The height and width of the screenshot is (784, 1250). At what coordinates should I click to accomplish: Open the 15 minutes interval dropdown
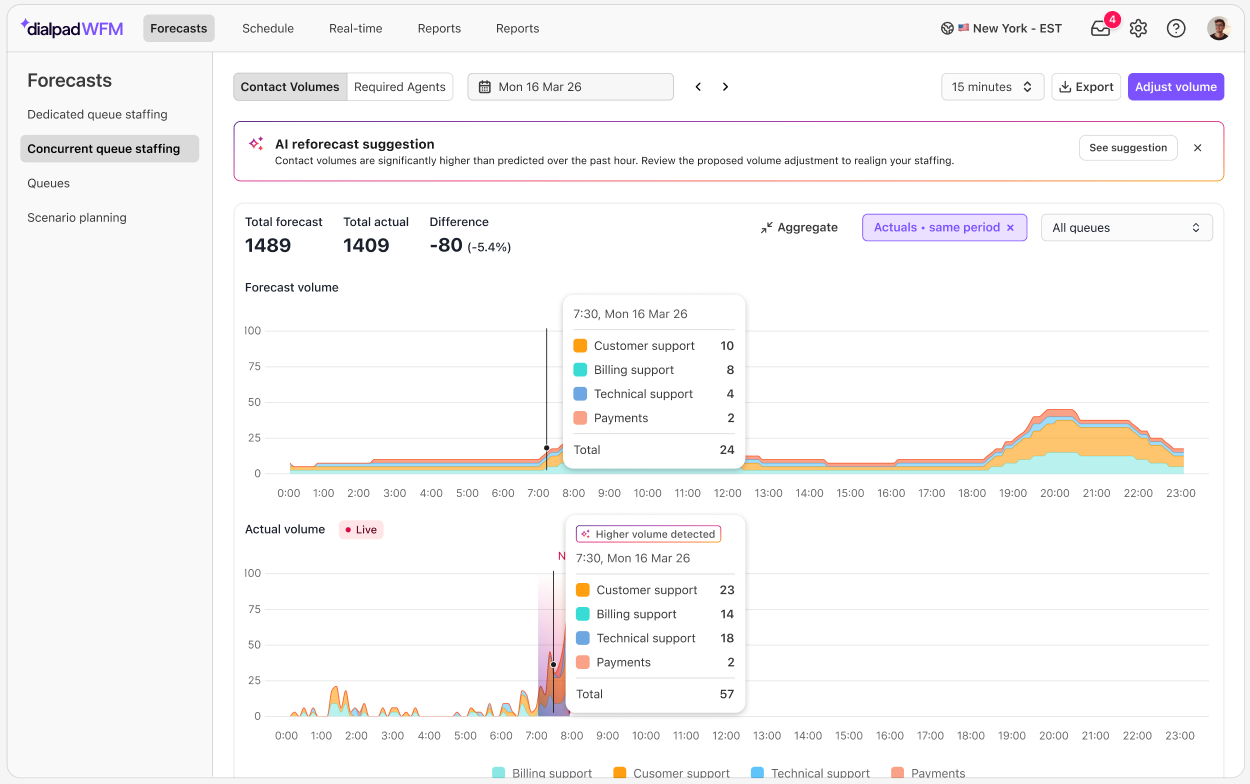(x=993, y=87)
